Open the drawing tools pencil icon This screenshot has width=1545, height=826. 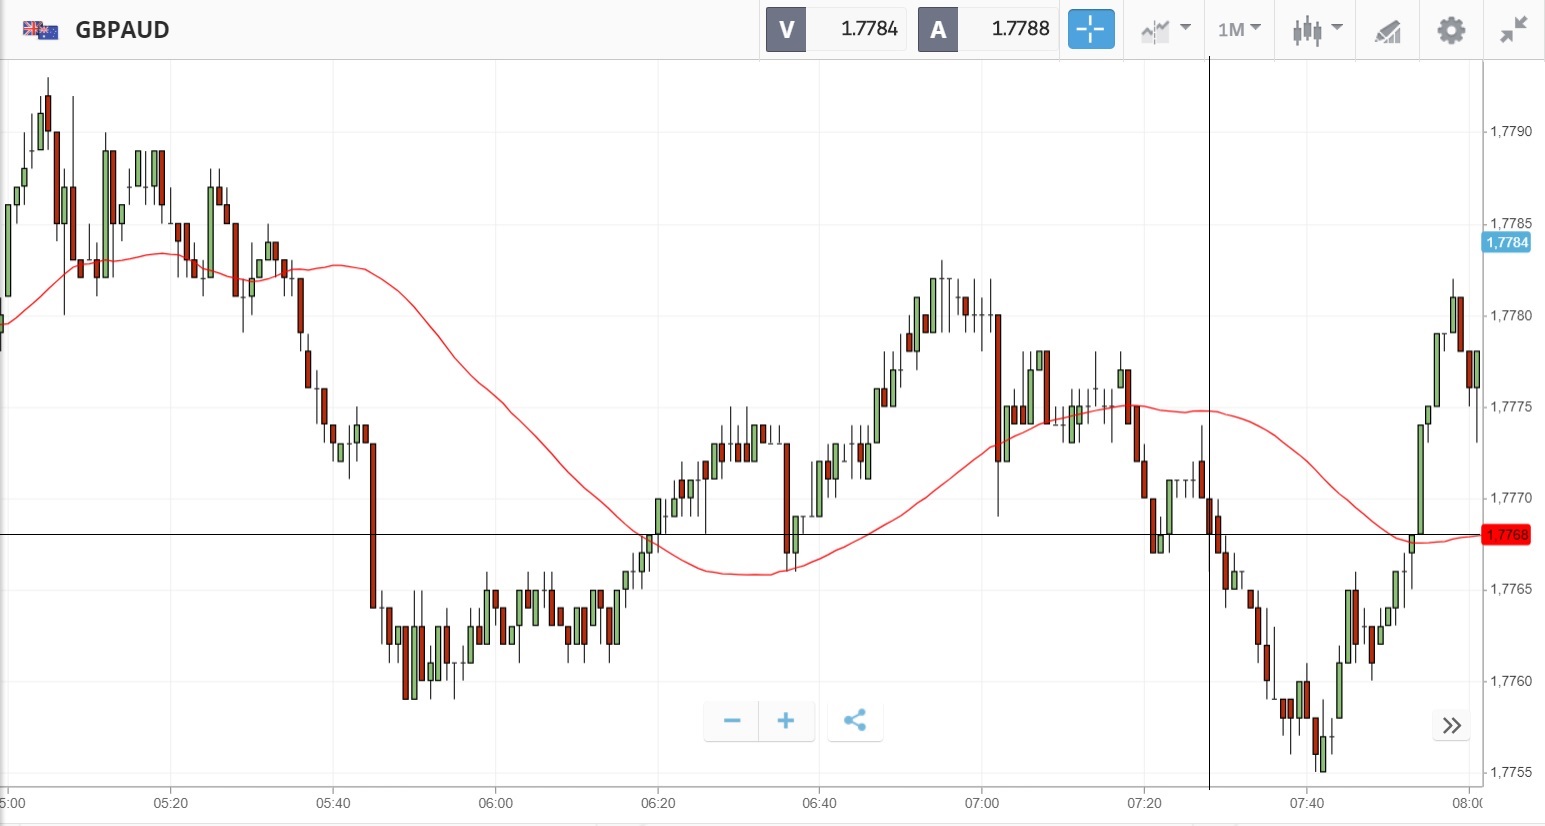(1387, 31)
